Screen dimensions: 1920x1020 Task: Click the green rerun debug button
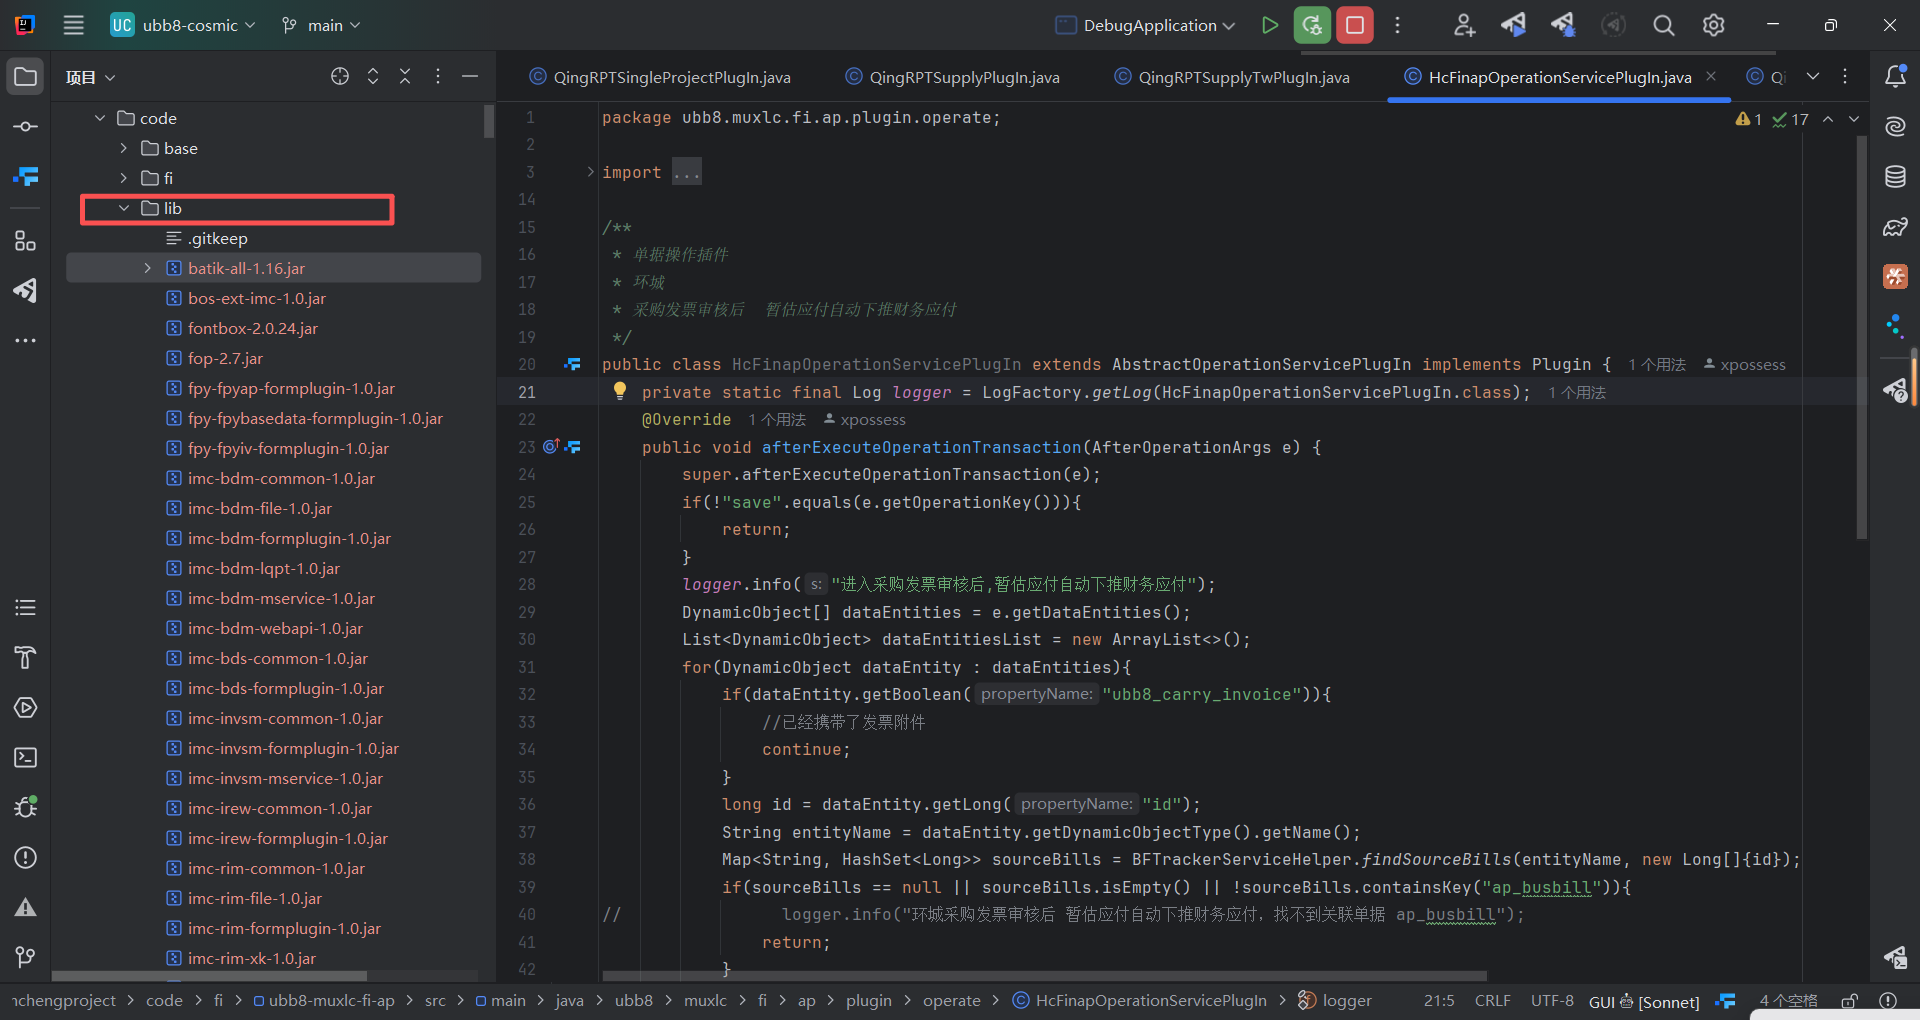[x=1312, y=25]
